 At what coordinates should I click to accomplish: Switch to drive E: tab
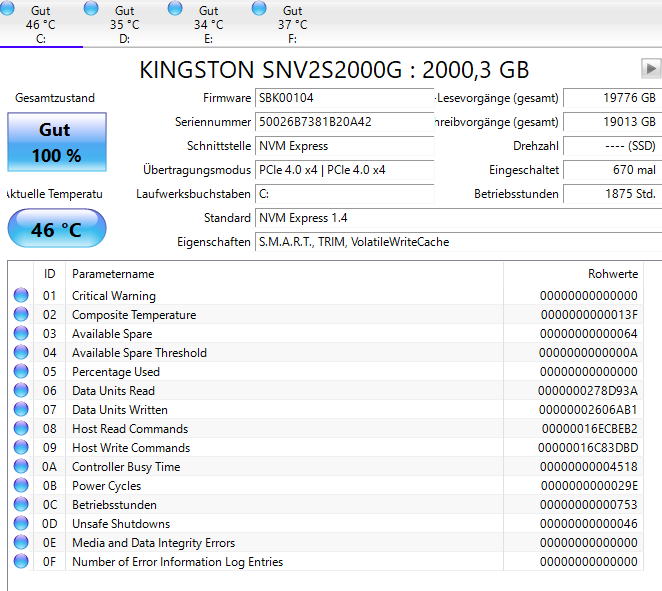click(209, 24)
